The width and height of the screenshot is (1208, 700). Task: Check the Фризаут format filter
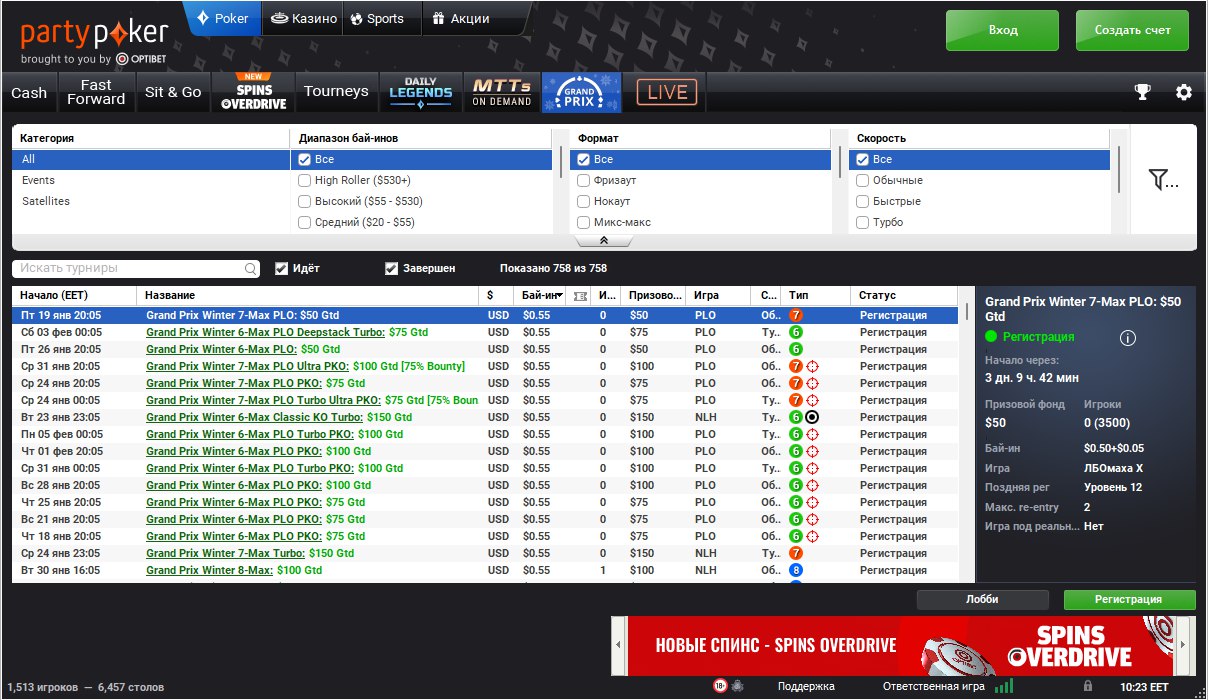click(x=584, y=180)
